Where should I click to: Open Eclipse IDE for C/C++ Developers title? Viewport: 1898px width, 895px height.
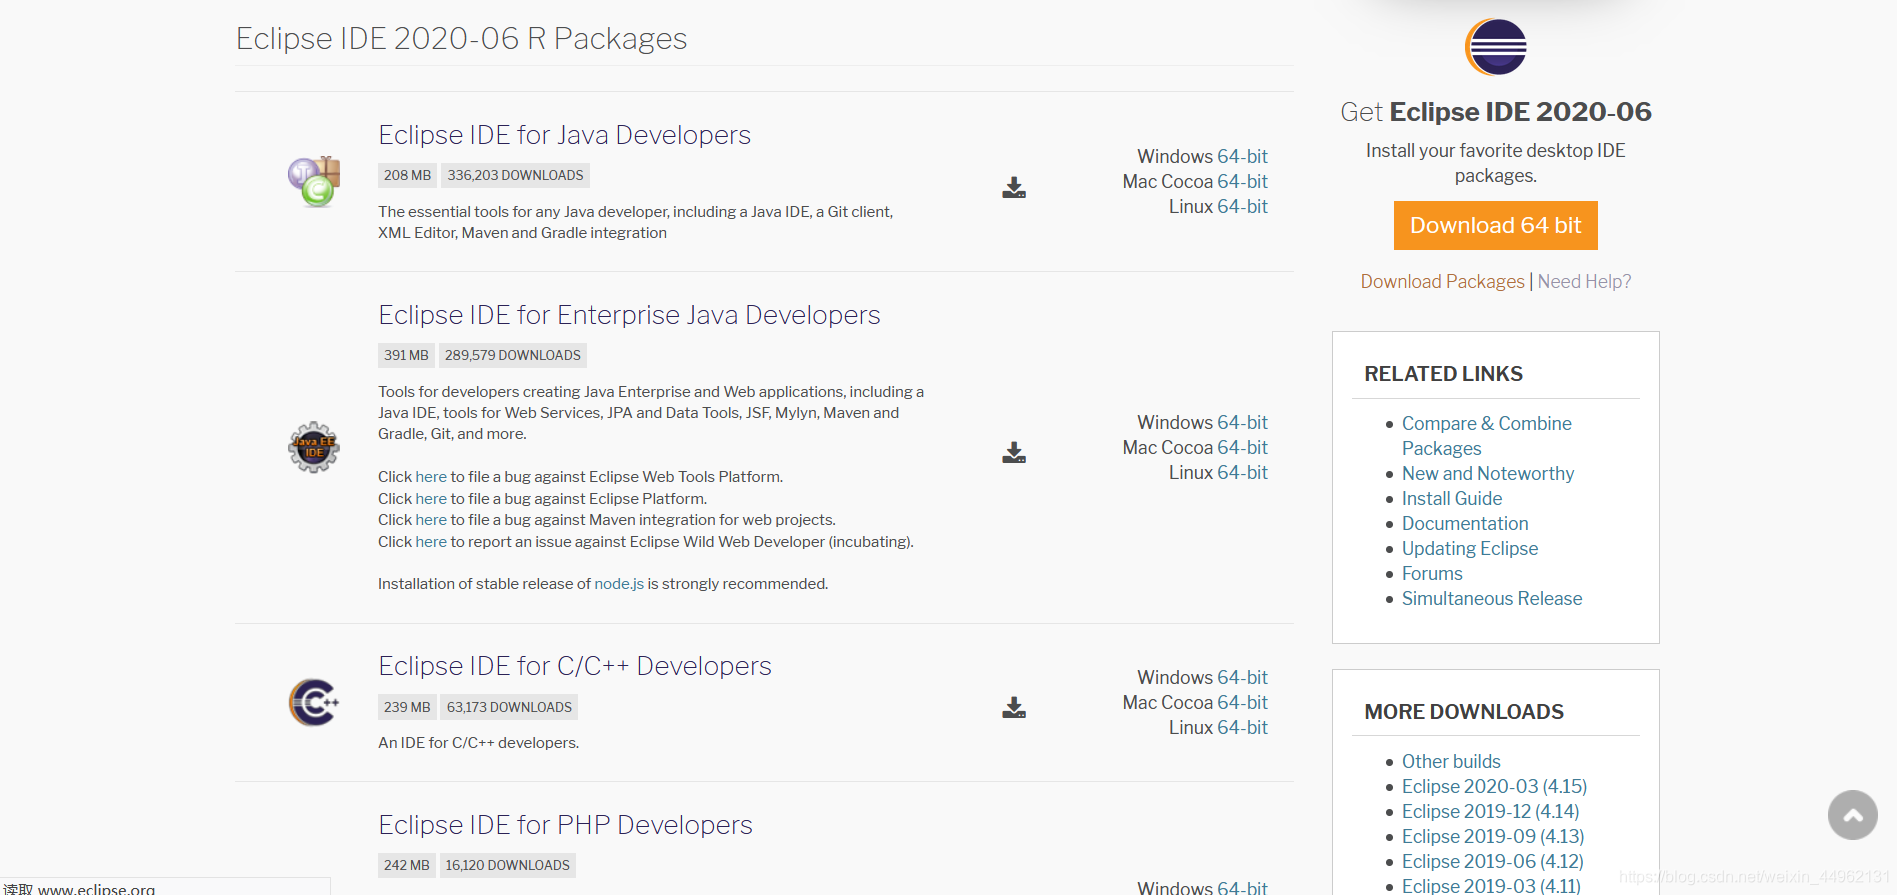click(x=575, y=666)
